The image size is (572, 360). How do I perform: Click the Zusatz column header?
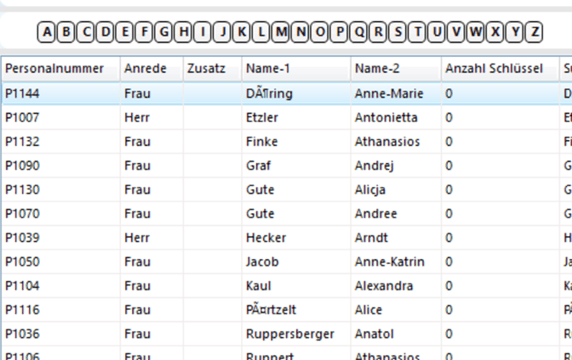pos(213,69)
